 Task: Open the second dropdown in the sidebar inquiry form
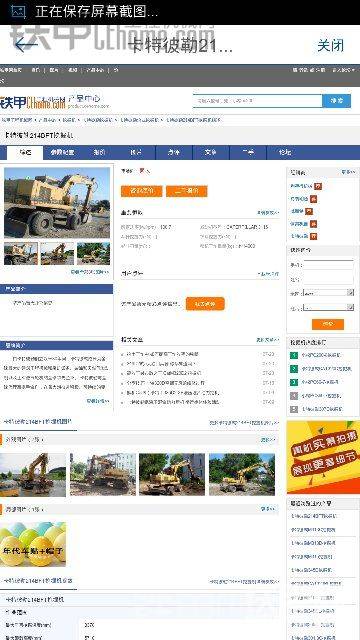pyautogui.click(x=328, y=307)
